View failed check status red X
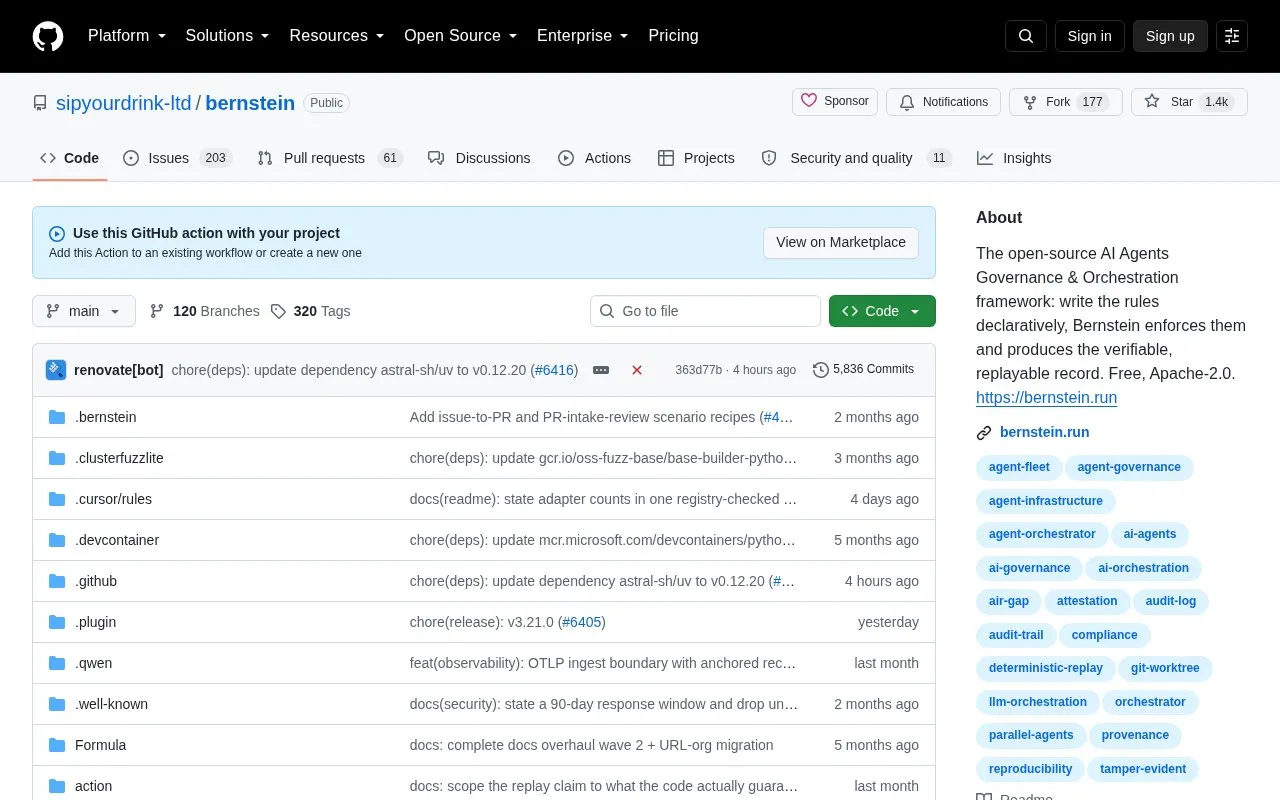This screenshot has width=1280, height=800. click(637, 370)
